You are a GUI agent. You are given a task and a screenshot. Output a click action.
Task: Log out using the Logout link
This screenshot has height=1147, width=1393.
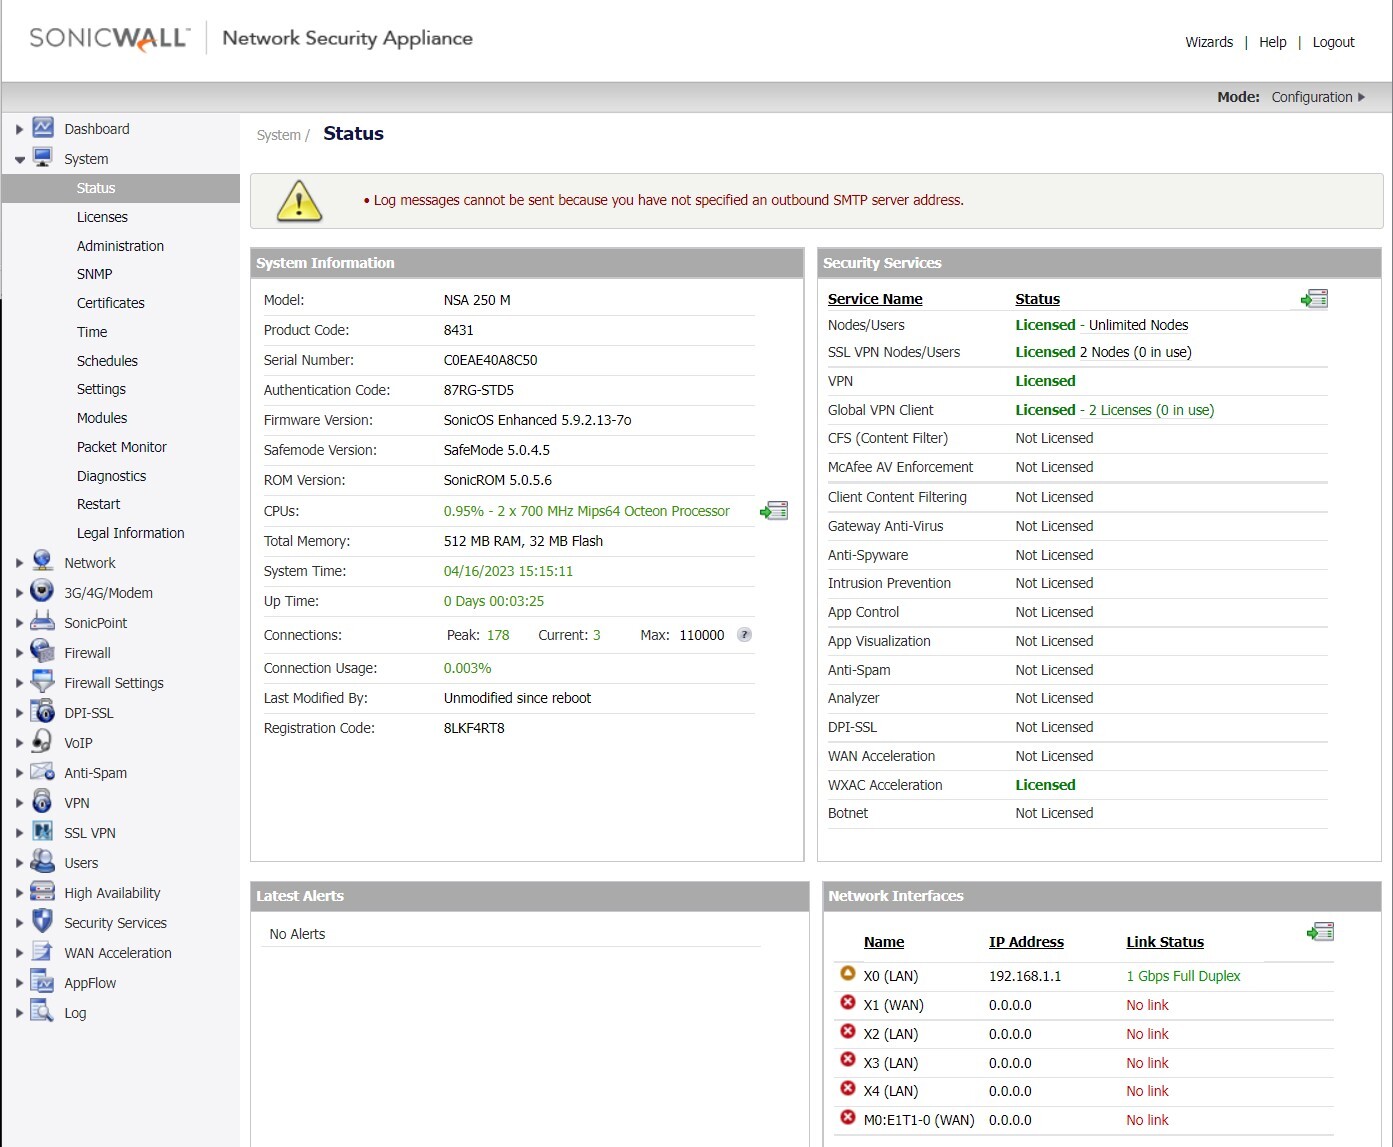(x=1333, y=42)
